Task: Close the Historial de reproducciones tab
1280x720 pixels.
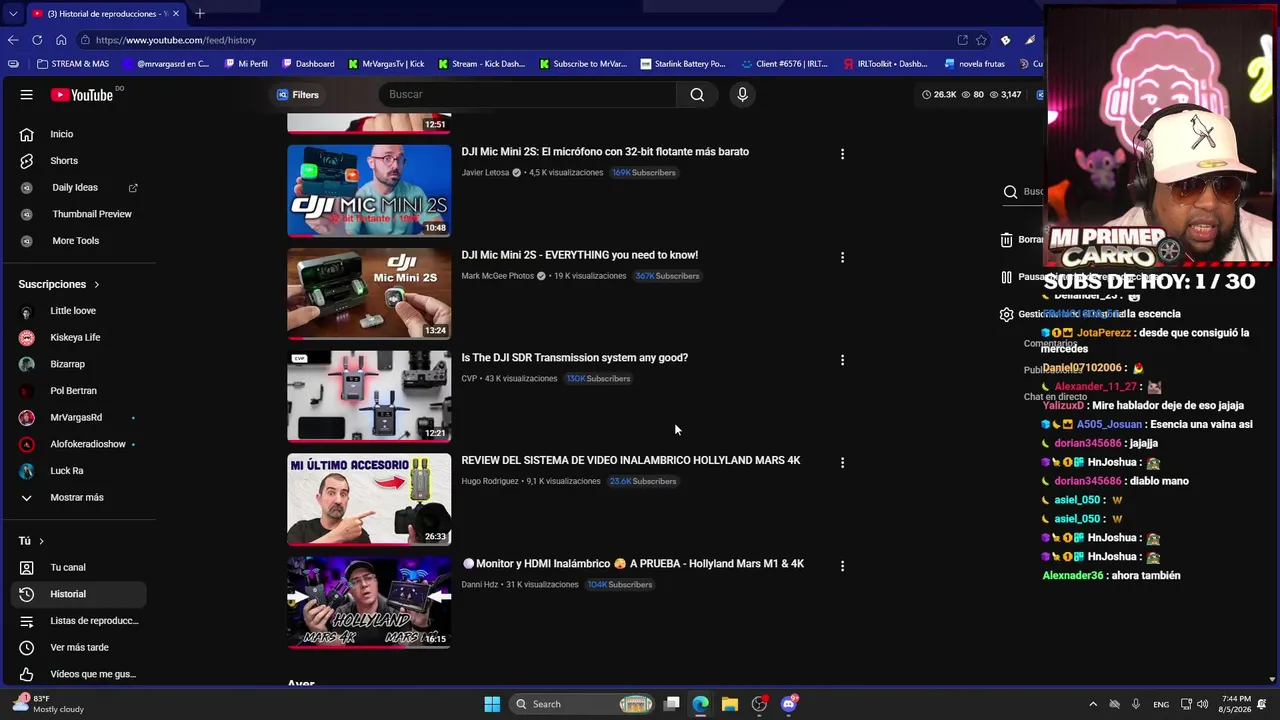Action: coord(176,14)
